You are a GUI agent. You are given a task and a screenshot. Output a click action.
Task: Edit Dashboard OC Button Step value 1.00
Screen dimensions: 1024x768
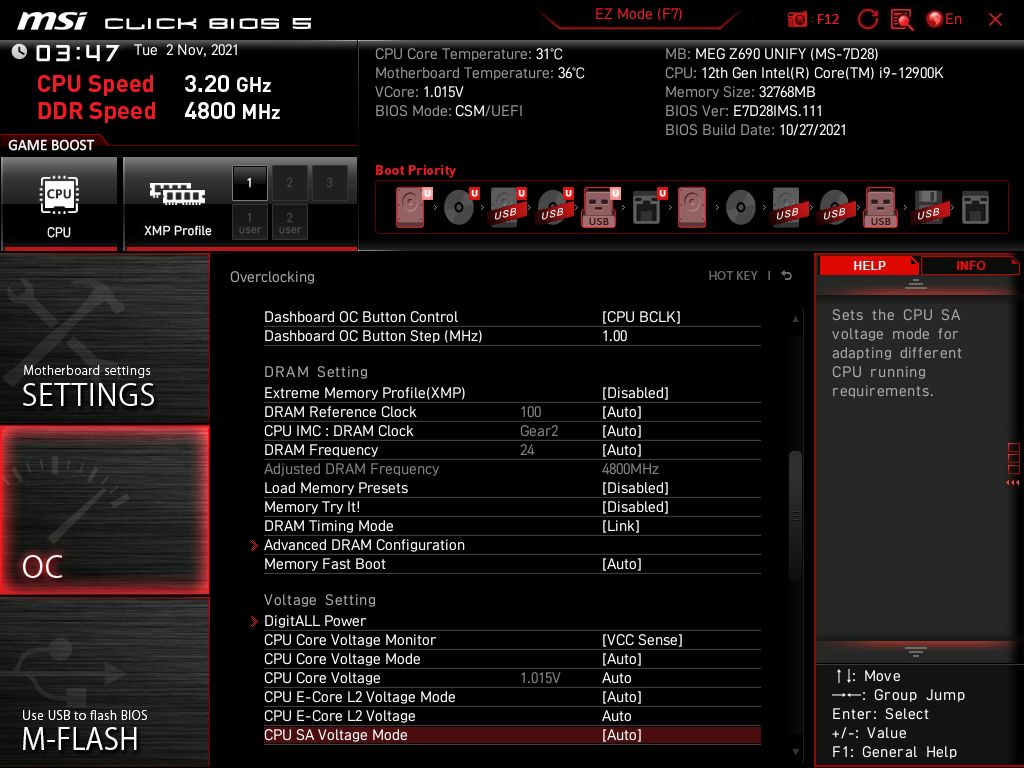pyautogui.click(x=615, y=336)
